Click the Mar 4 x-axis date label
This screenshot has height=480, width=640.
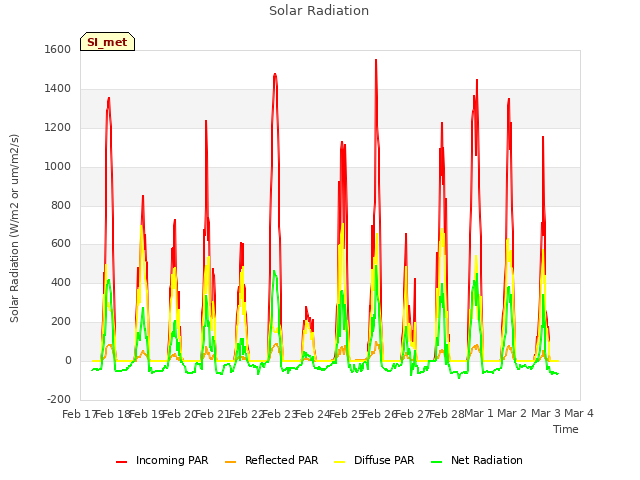[x=579, y=413]
